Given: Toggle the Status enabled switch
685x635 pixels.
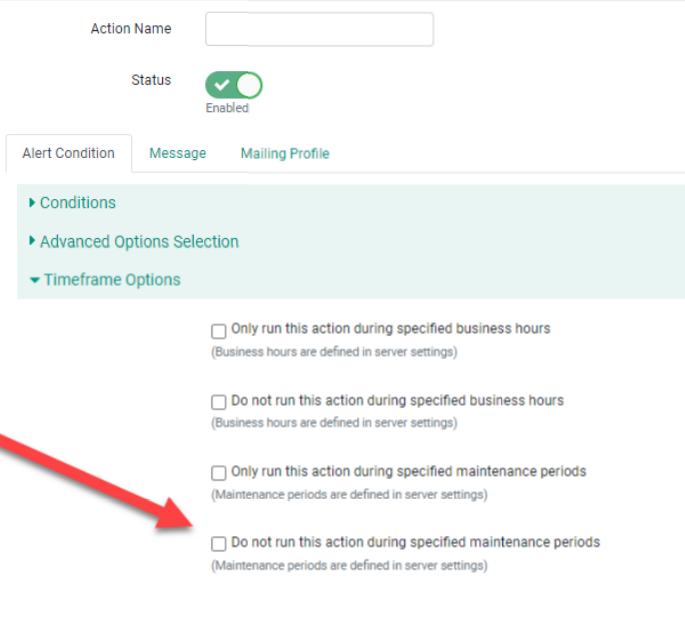Looking at the screenshot, I should (234, 85).
